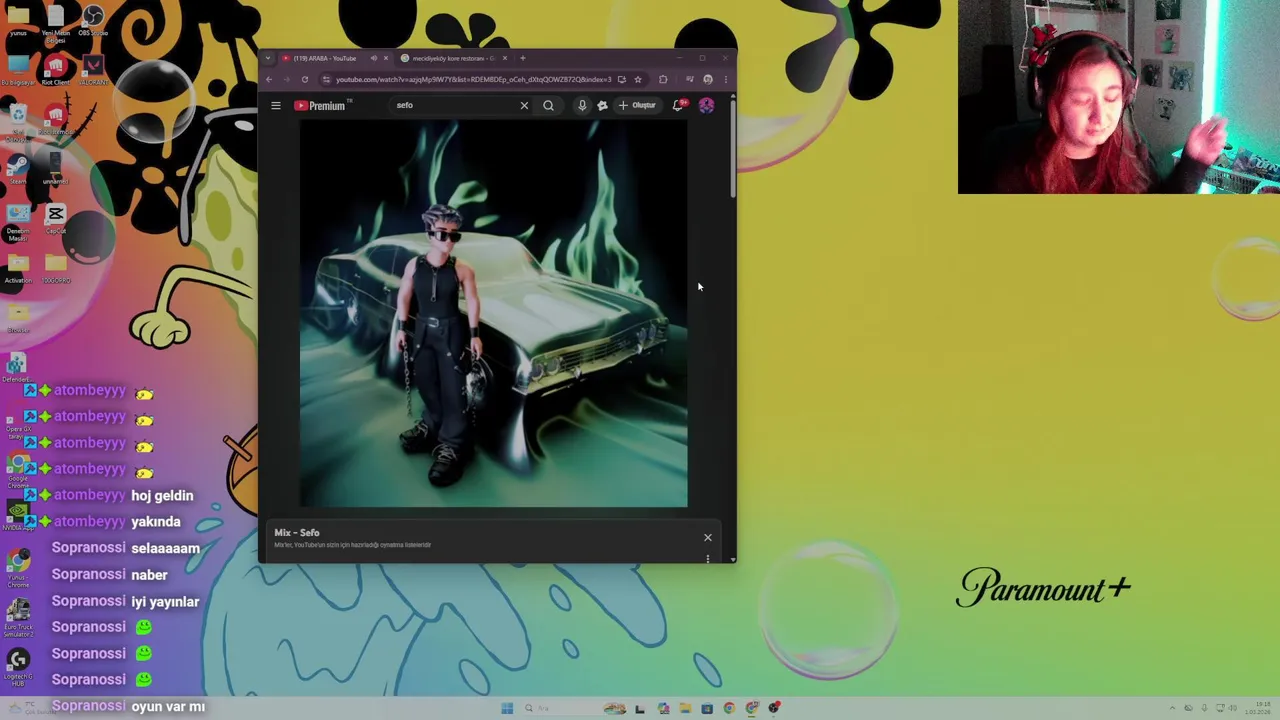Open Bu bilgisayar desktop icon
Viewport: 1280px width, 720px height.
[x=18, y=70]
